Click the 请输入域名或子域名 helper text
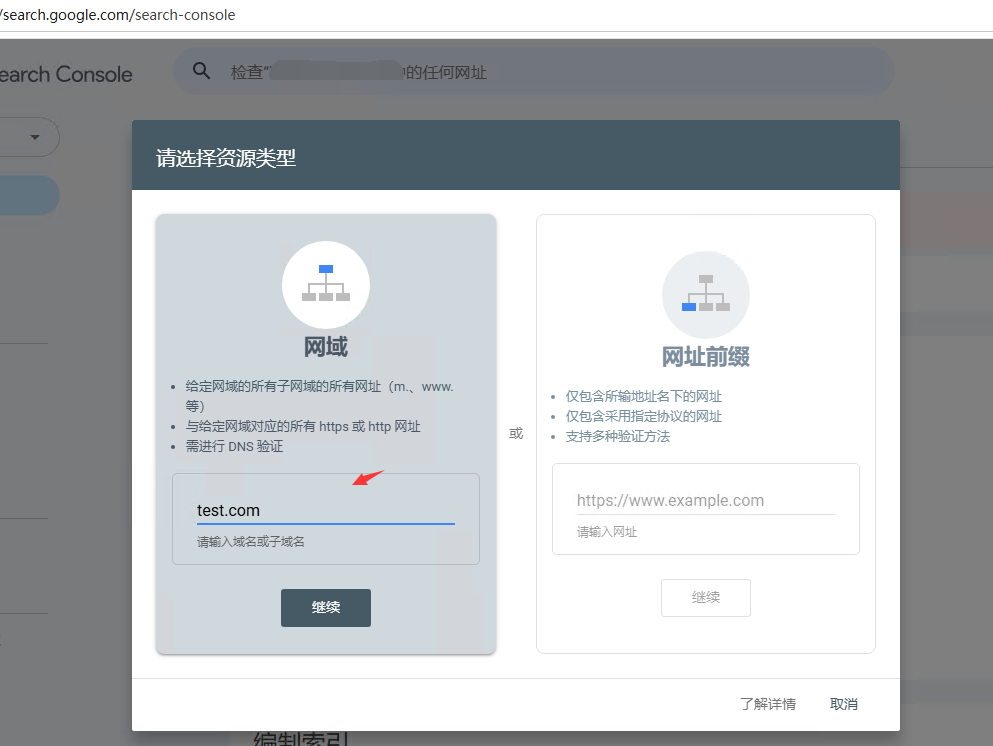993x746 pixels. pos(251,542)
